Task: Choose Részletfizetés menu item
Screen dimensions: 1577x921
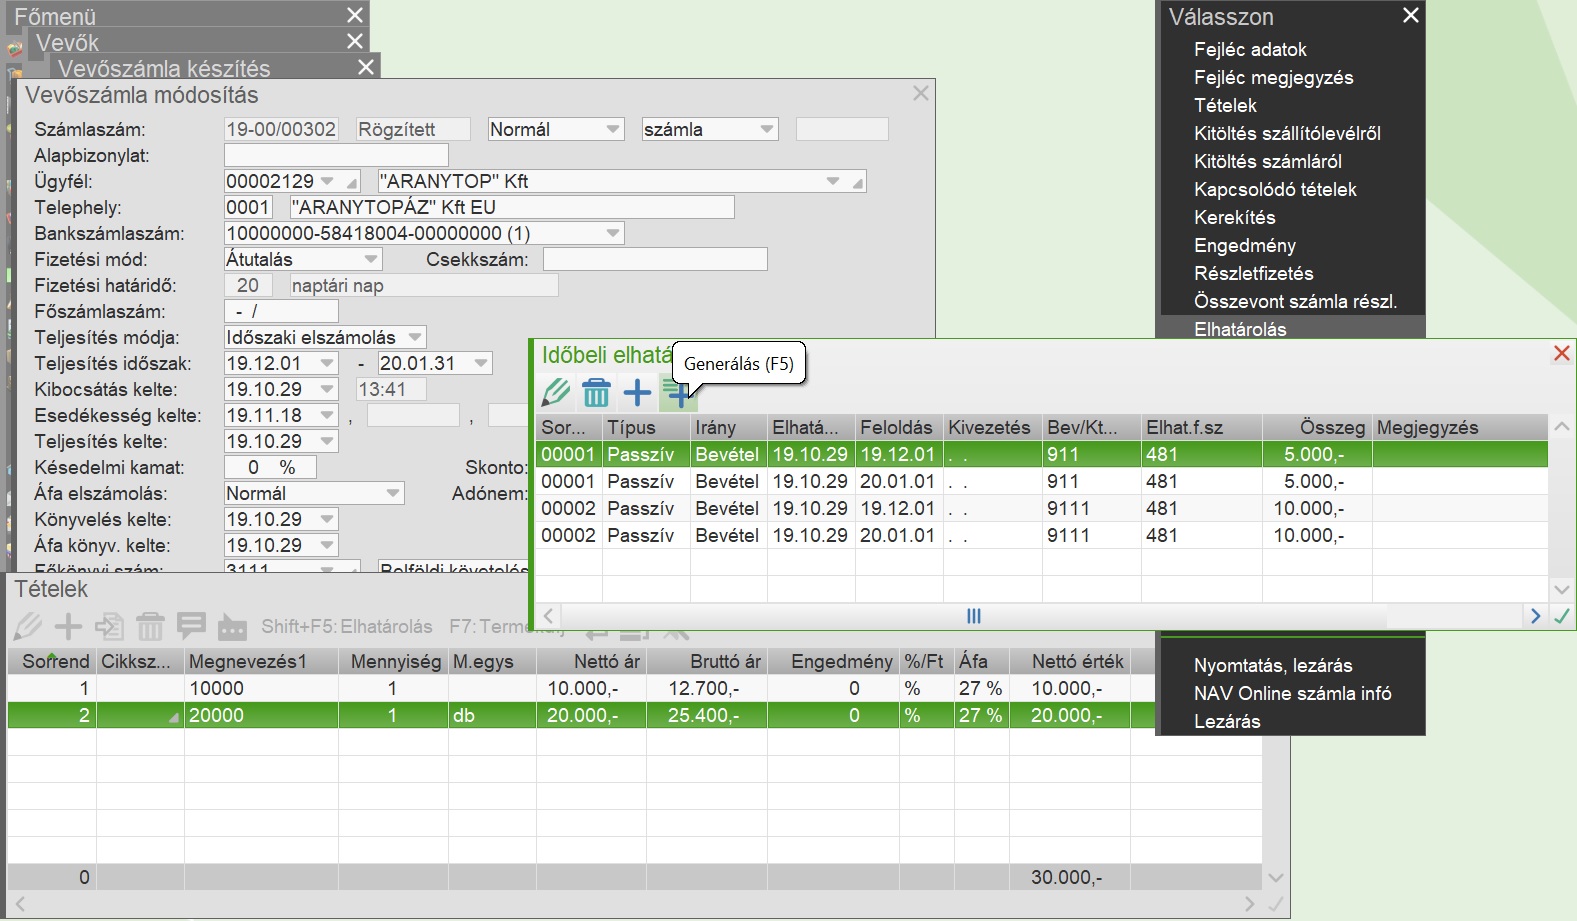Action: tap(1253, 273)
